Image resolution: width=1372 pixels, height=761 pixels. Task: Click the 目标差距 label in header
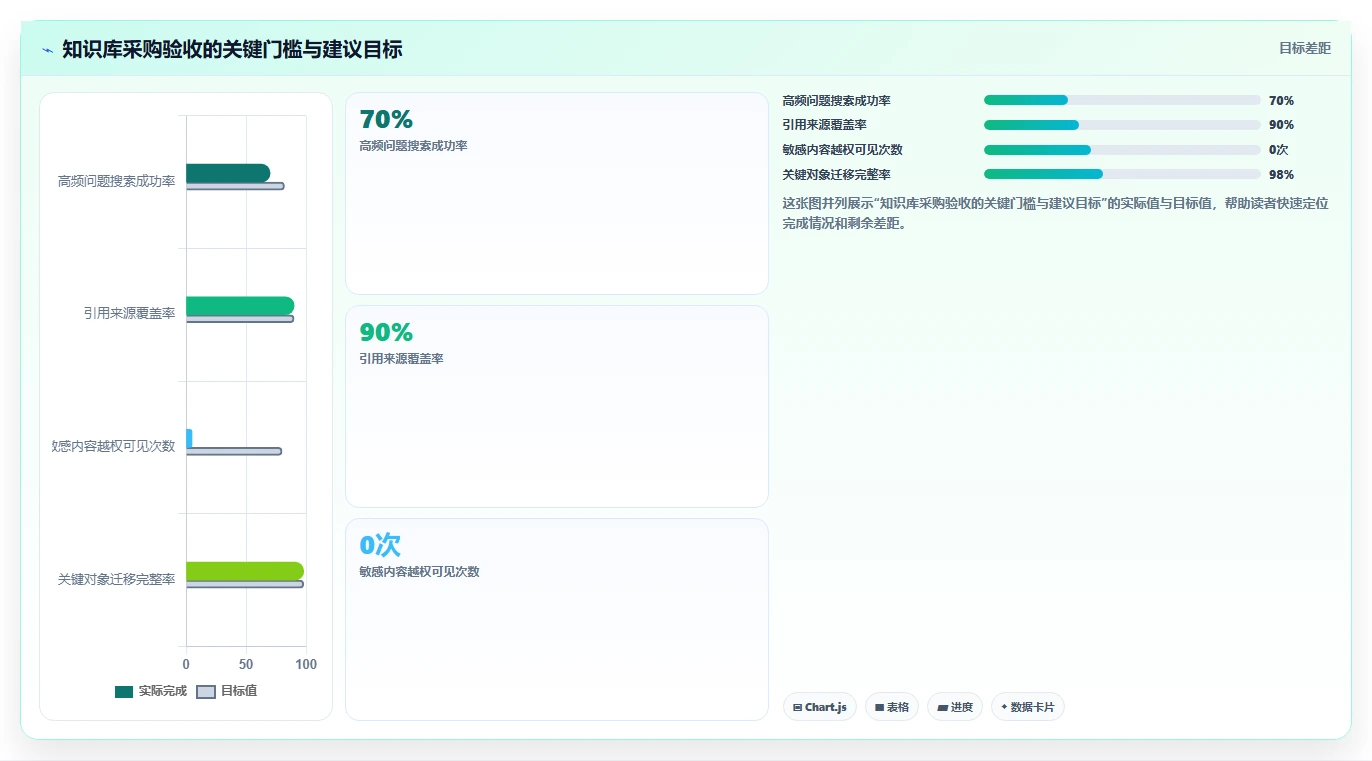click(x=1305, y=48)
